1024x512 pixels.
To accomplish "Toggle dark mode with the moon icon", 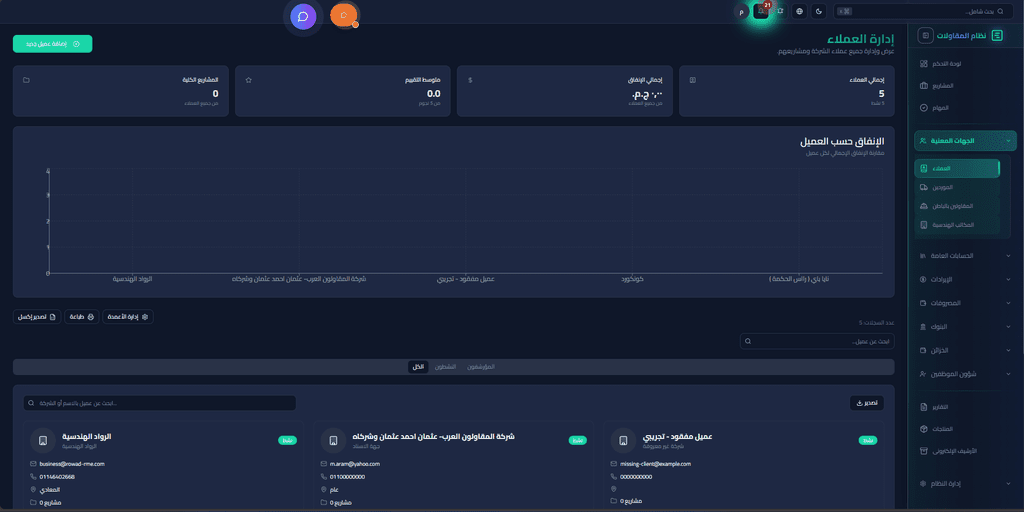I will coord(819,11).
